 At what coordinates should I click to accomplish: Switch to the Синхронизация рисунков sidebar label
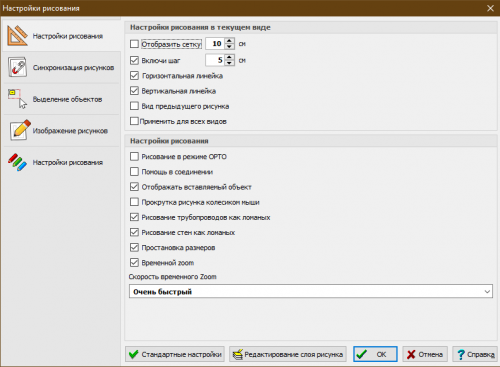tap(73, 68)
